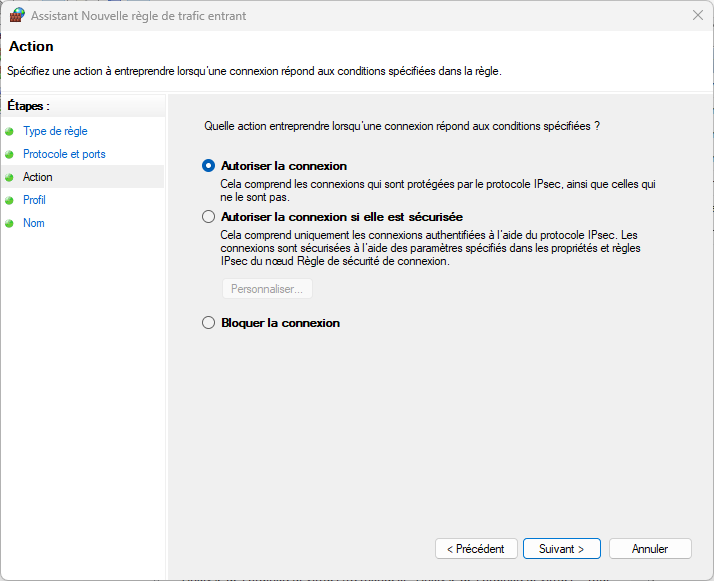The height and width of the screenshot is (581, 714).
Task: Click green bullet beside Type de règle
Action: [10, 131]
